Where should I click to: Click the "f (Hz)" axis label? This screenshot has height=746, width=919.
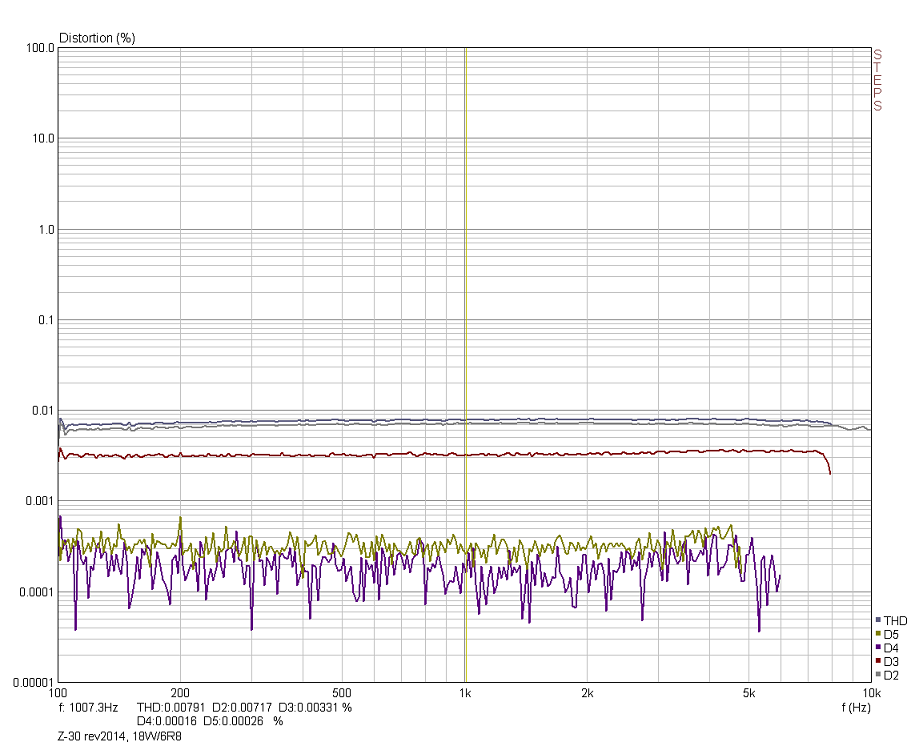[856, 708]
